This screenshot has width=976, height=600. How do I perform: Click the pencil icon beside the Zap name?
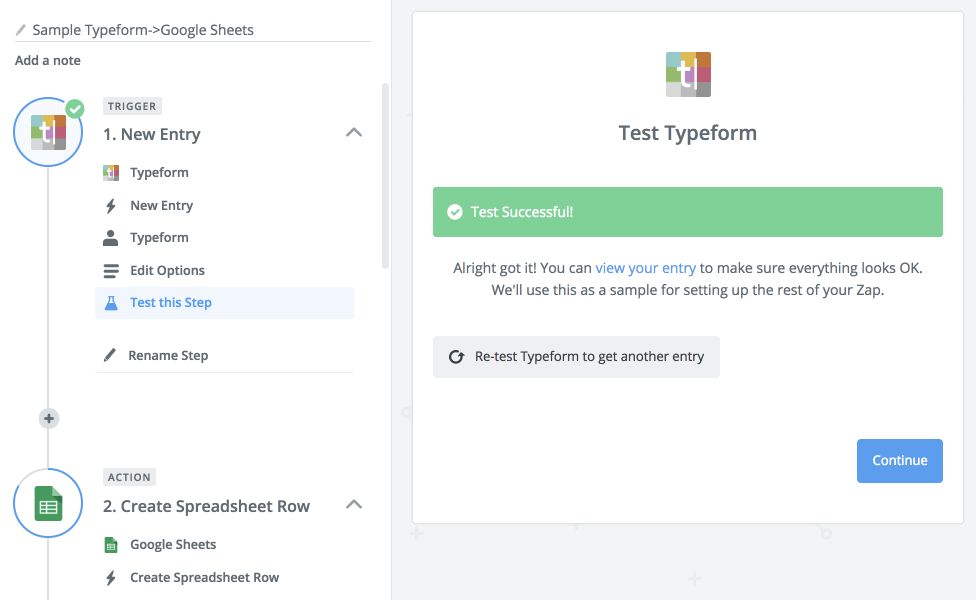21,30
